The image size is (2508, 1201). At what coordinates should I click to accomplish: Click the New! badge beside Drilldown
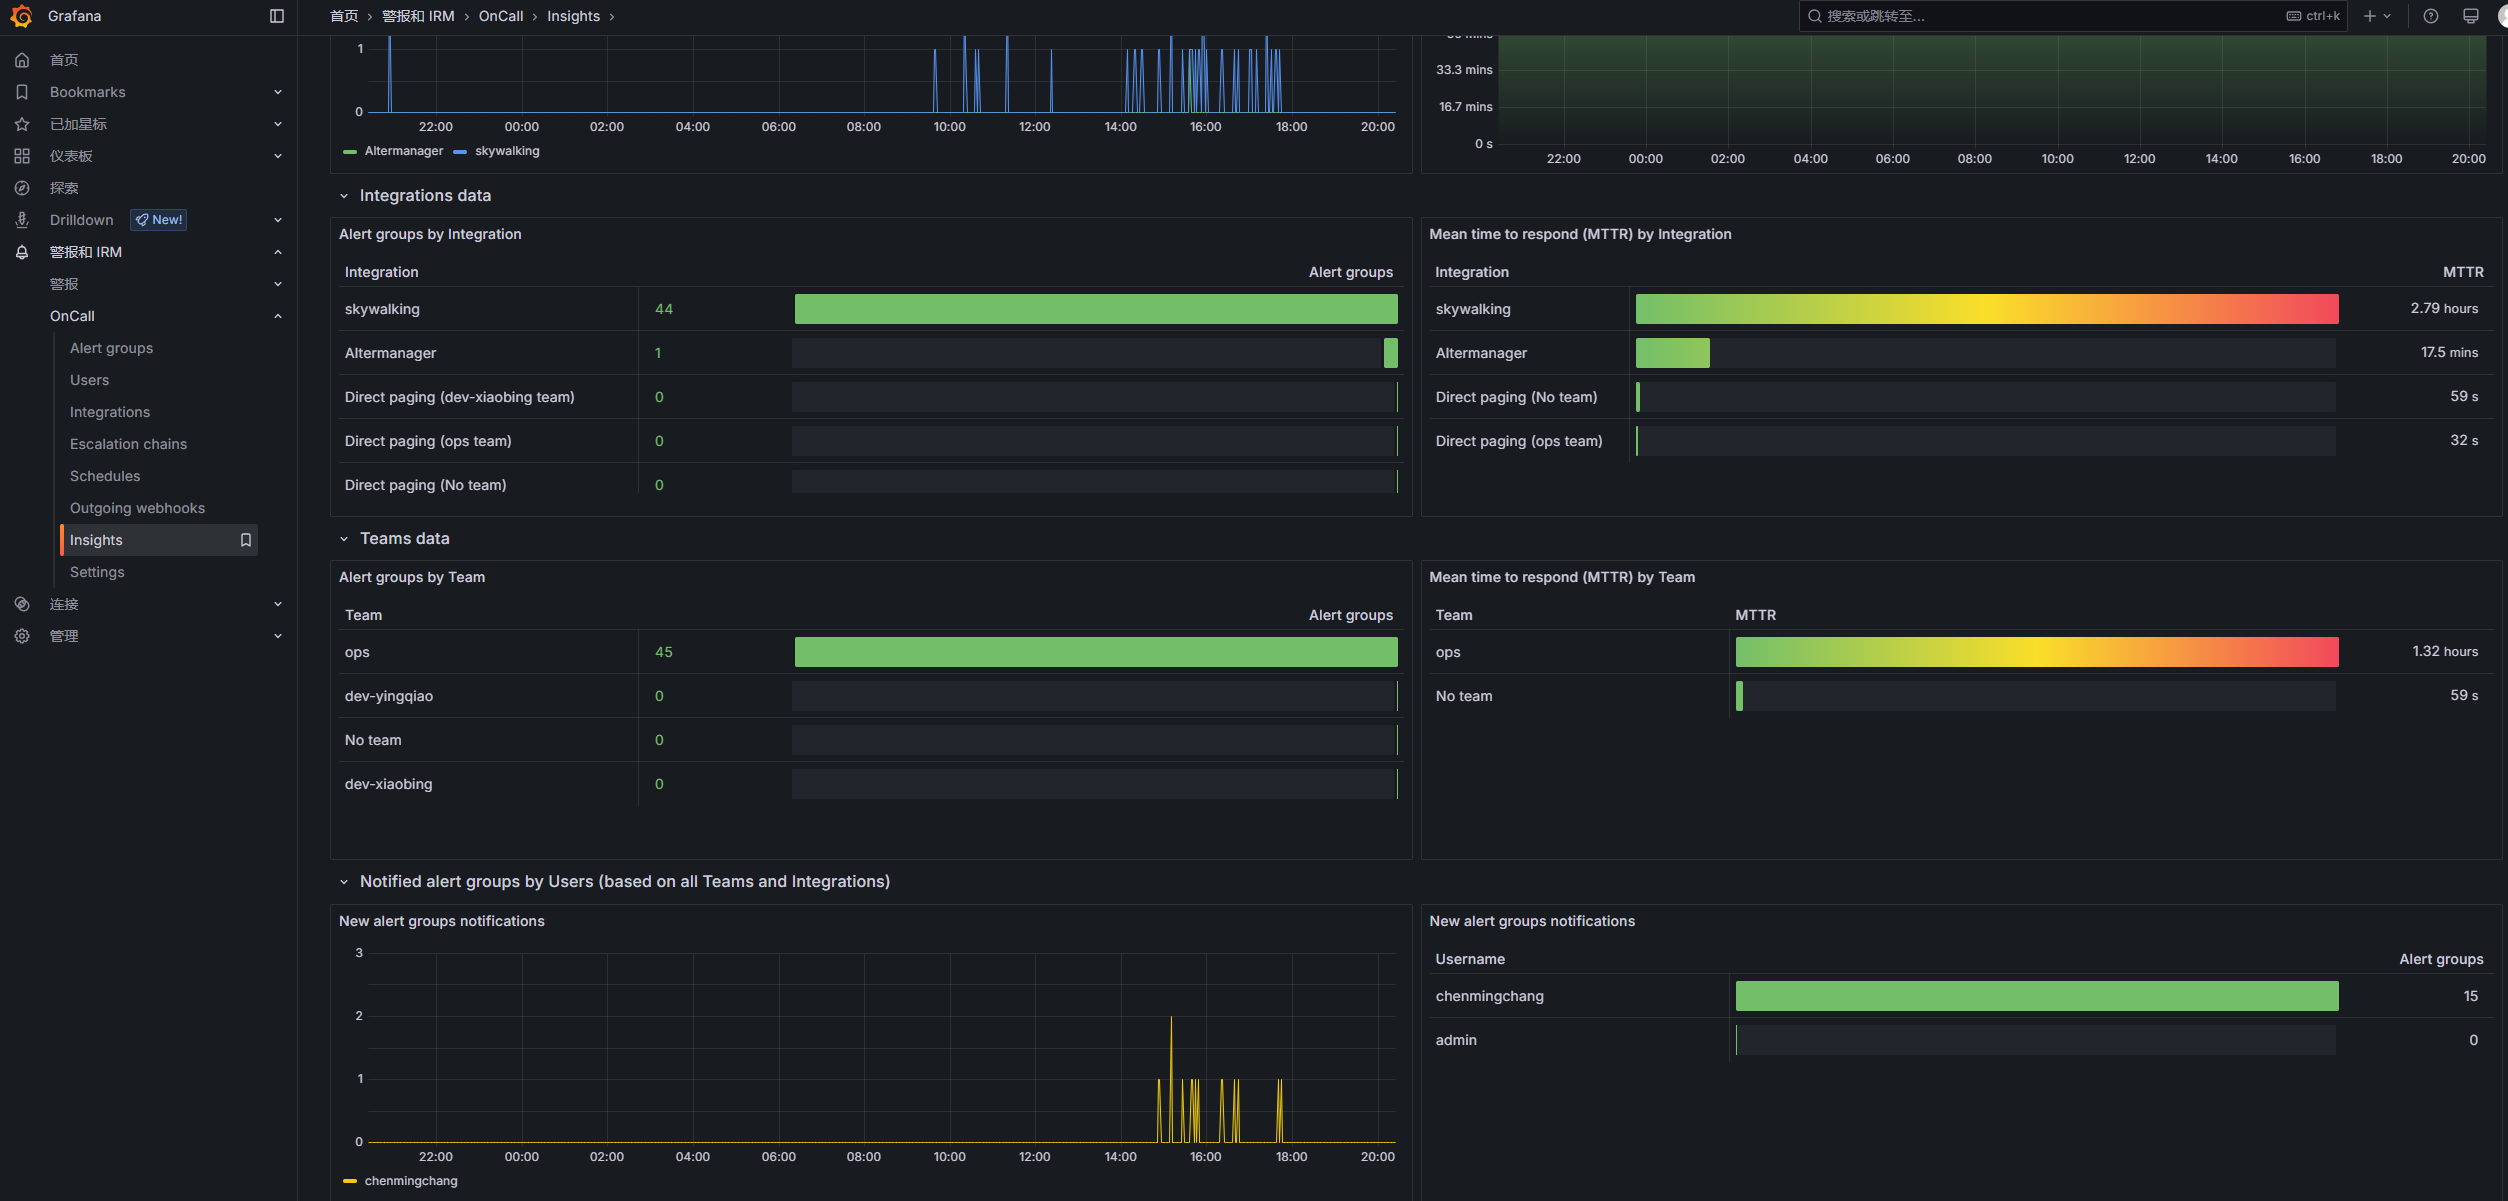point(159,220)
